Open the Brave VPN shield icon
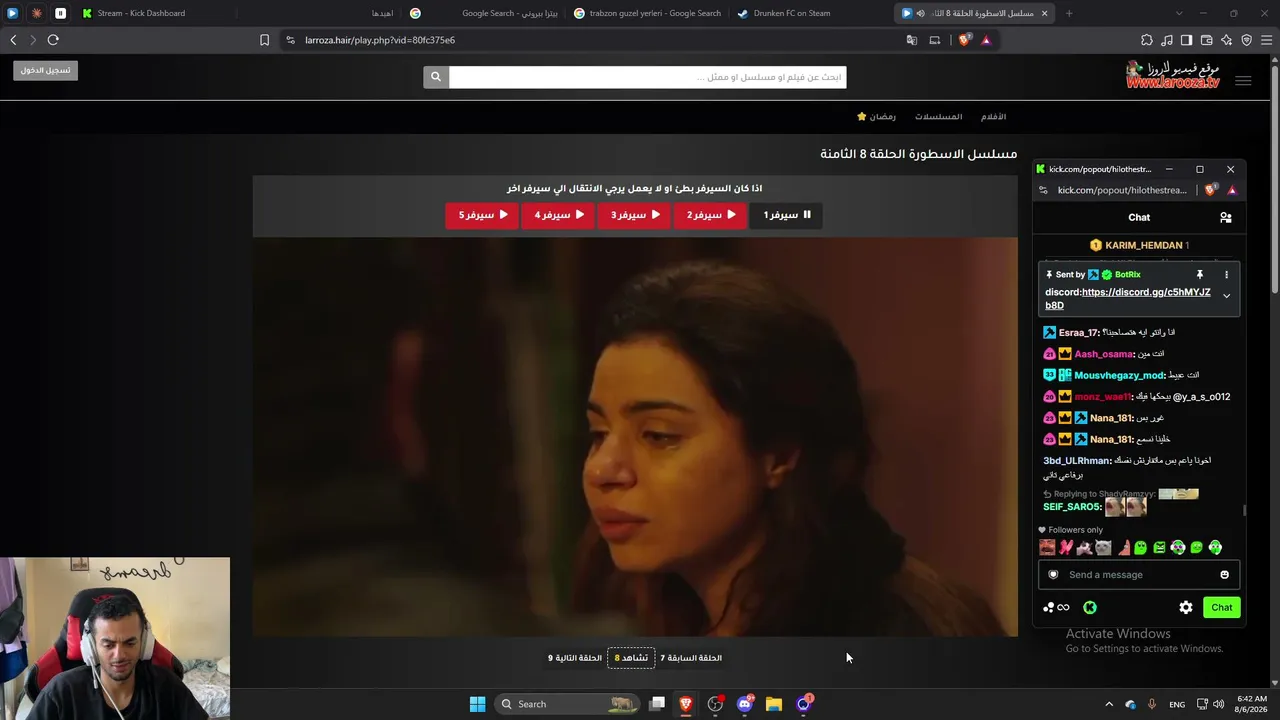 point(1247,40)
